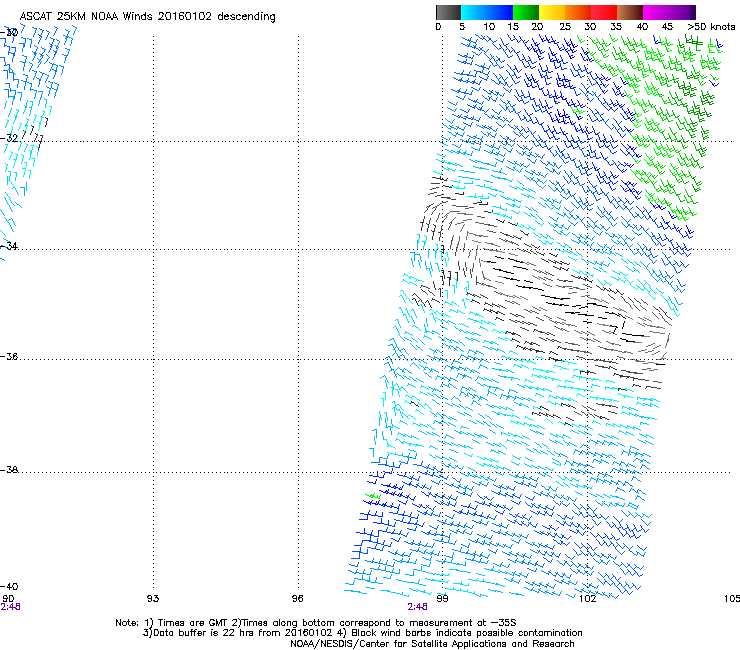Click the longitude label 93
The height and width of the screenshot is (650, 740).
[x=153, y=599]
